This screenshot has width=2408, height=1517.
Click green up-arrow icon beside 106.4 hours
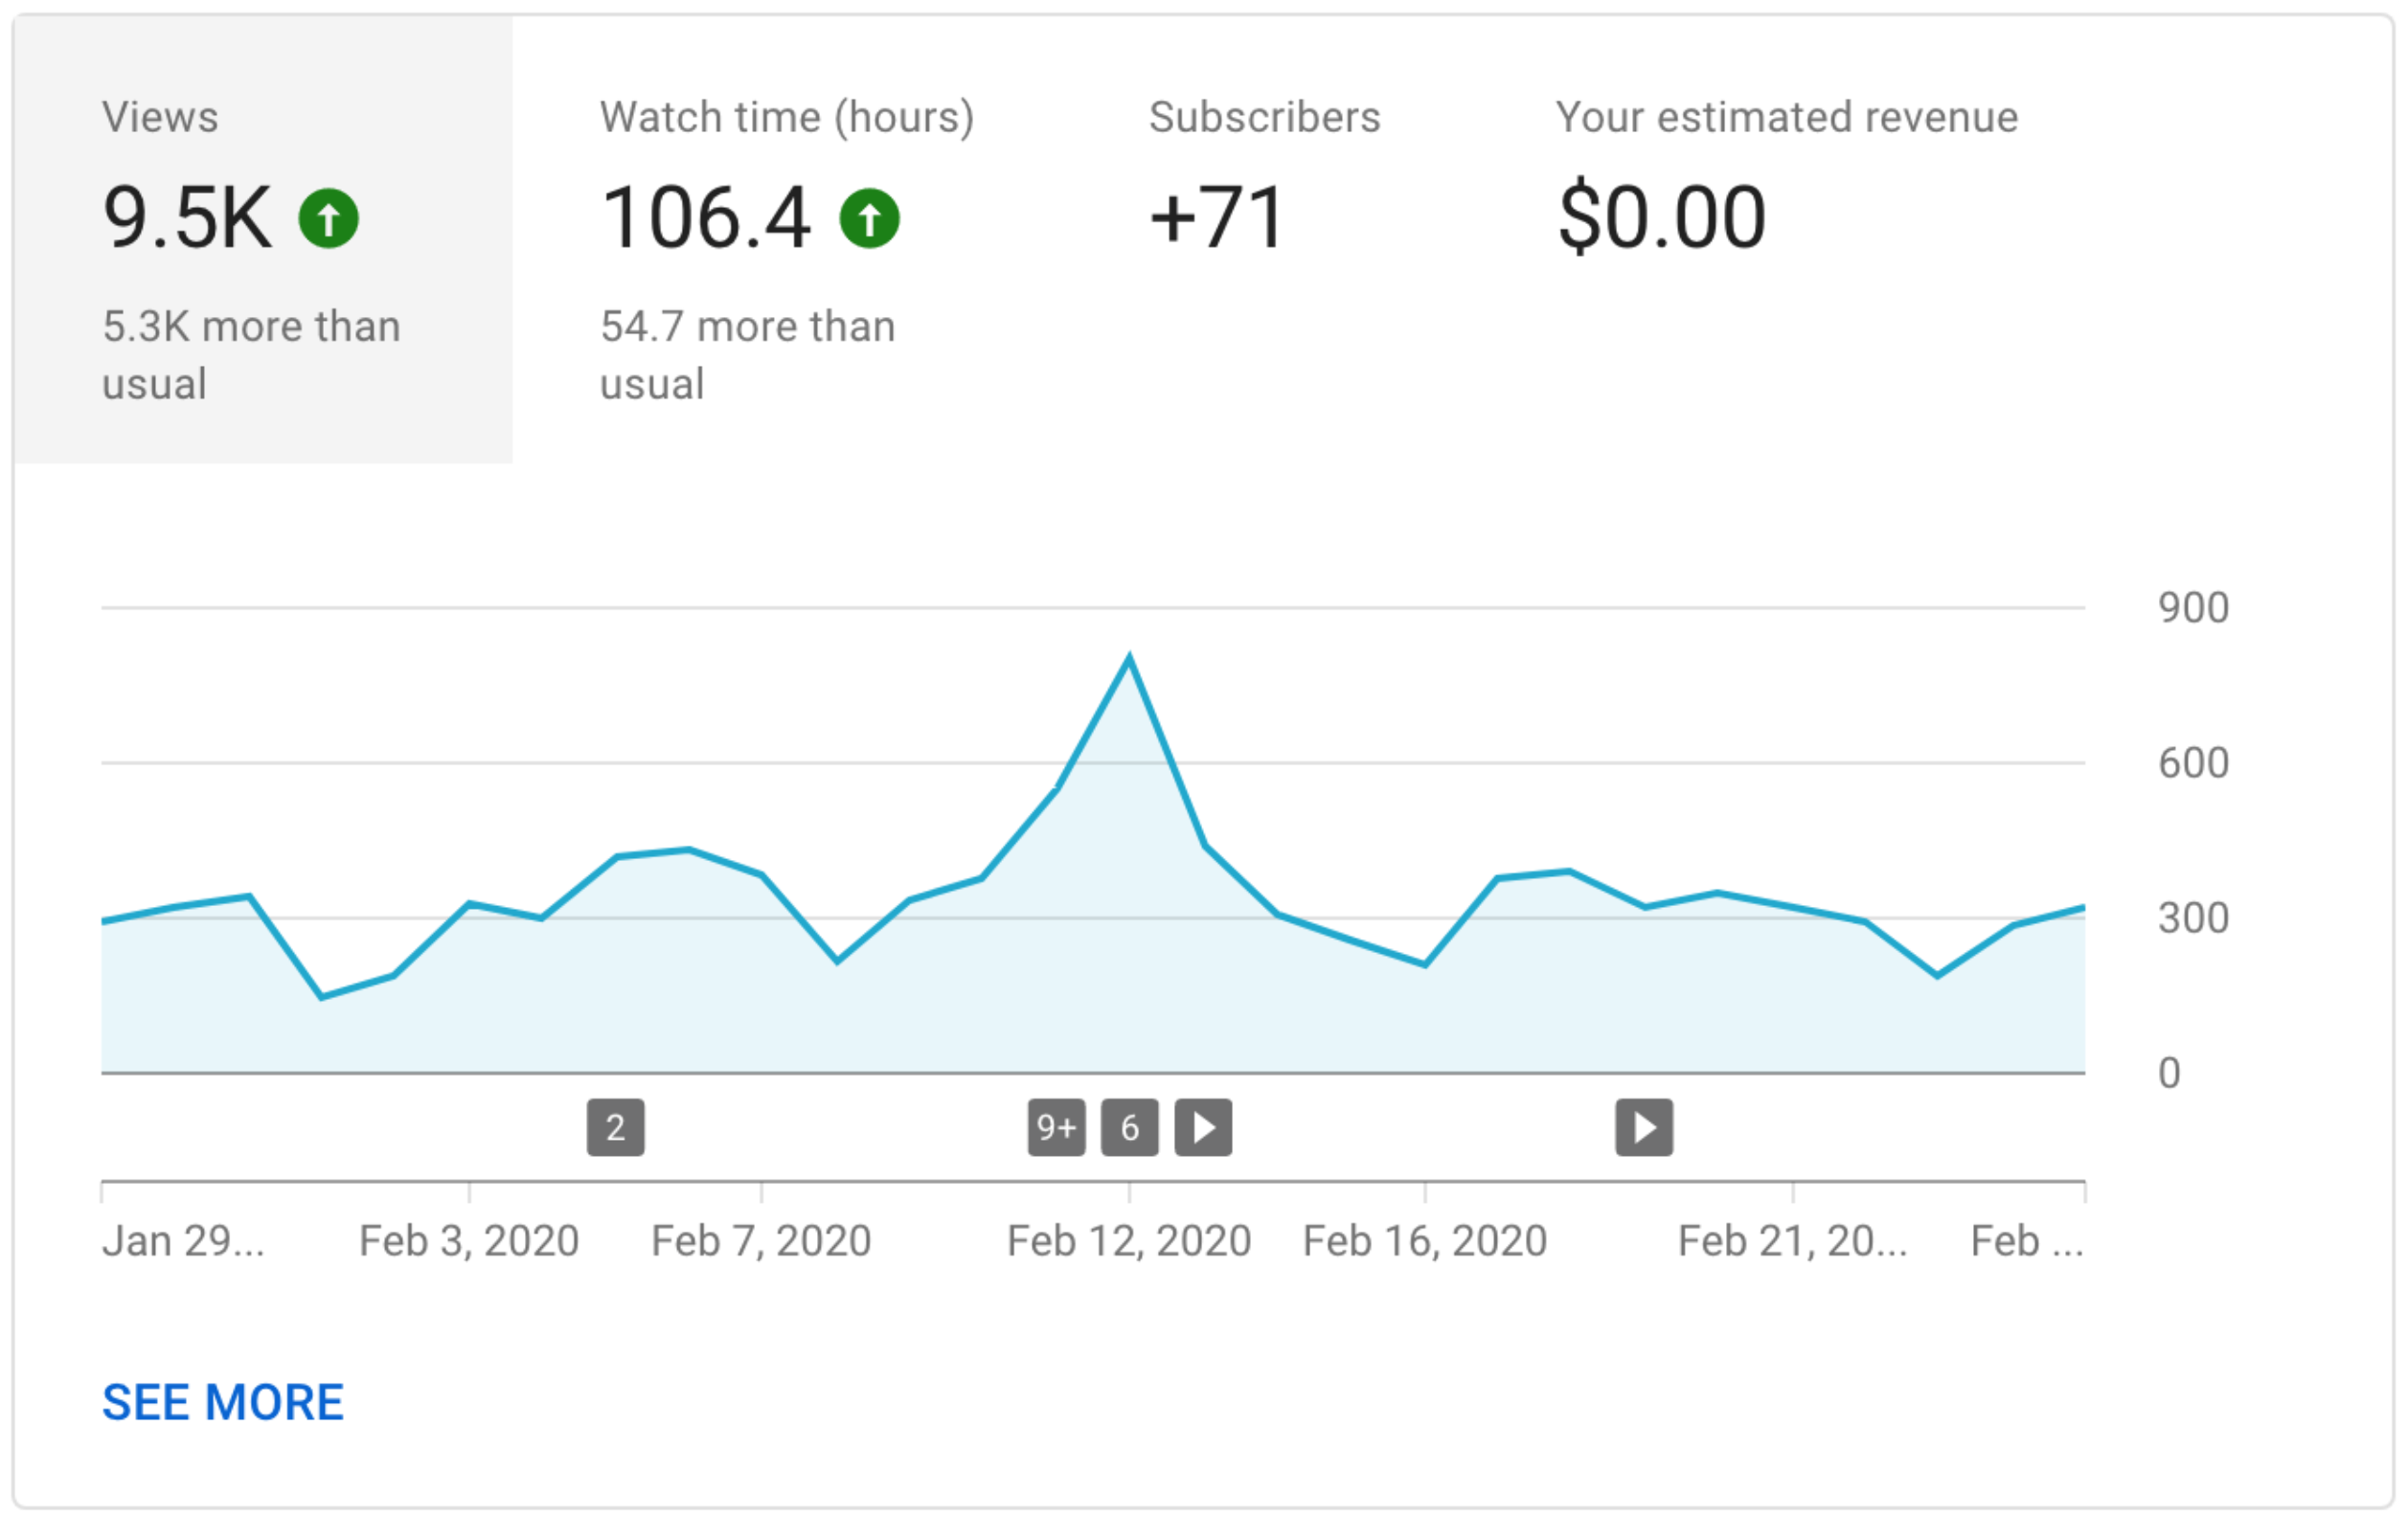[869, 218]
